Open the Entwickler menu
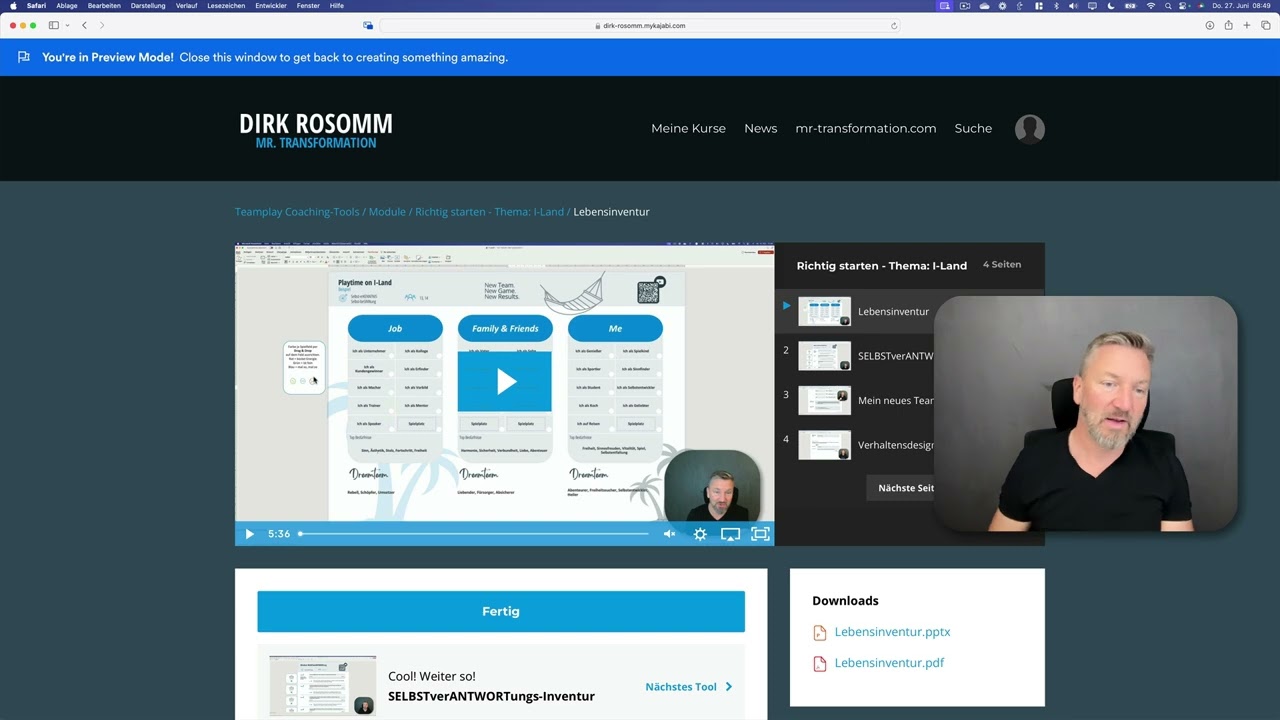Viewport: 1280px width, 720px height. pos(271,6)
